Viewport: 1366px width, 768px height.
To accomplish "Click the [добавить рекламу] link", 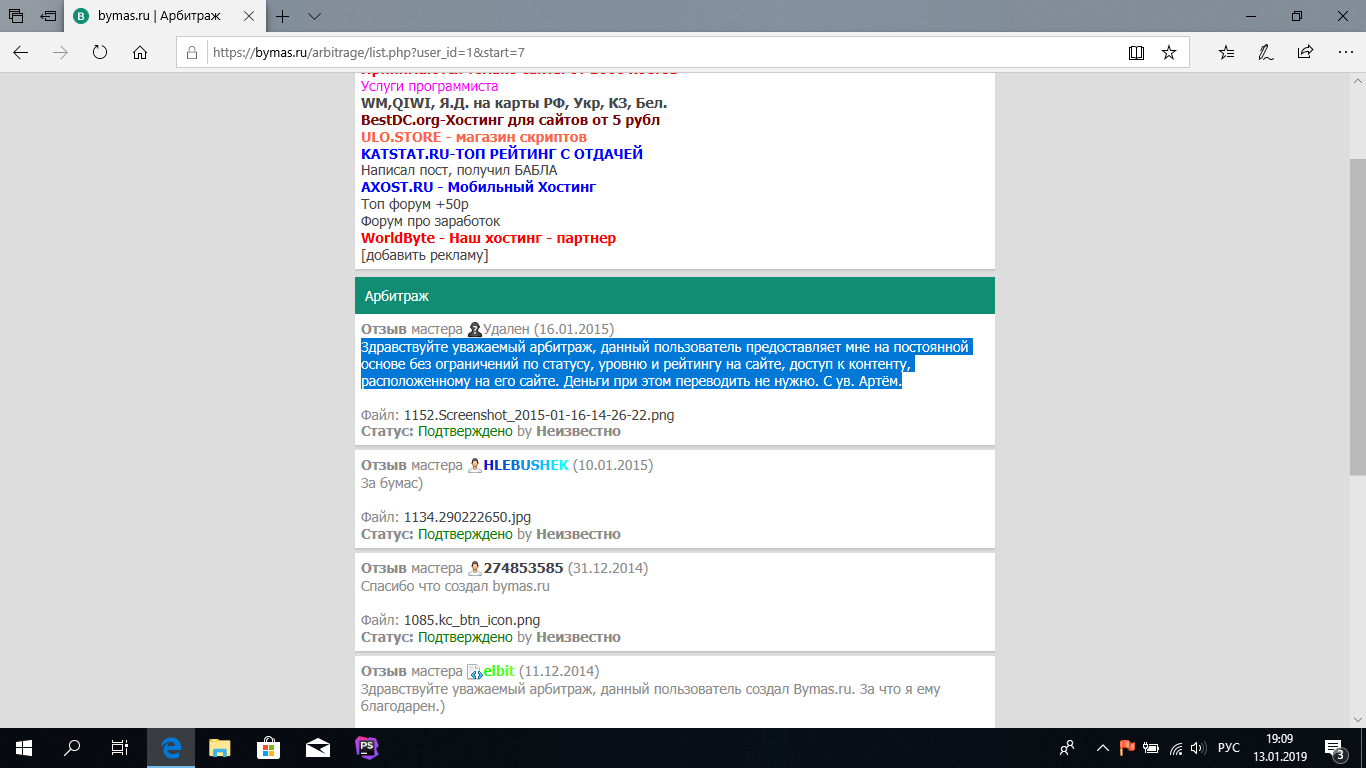I will pyautogui.click(x=424, y=255).
